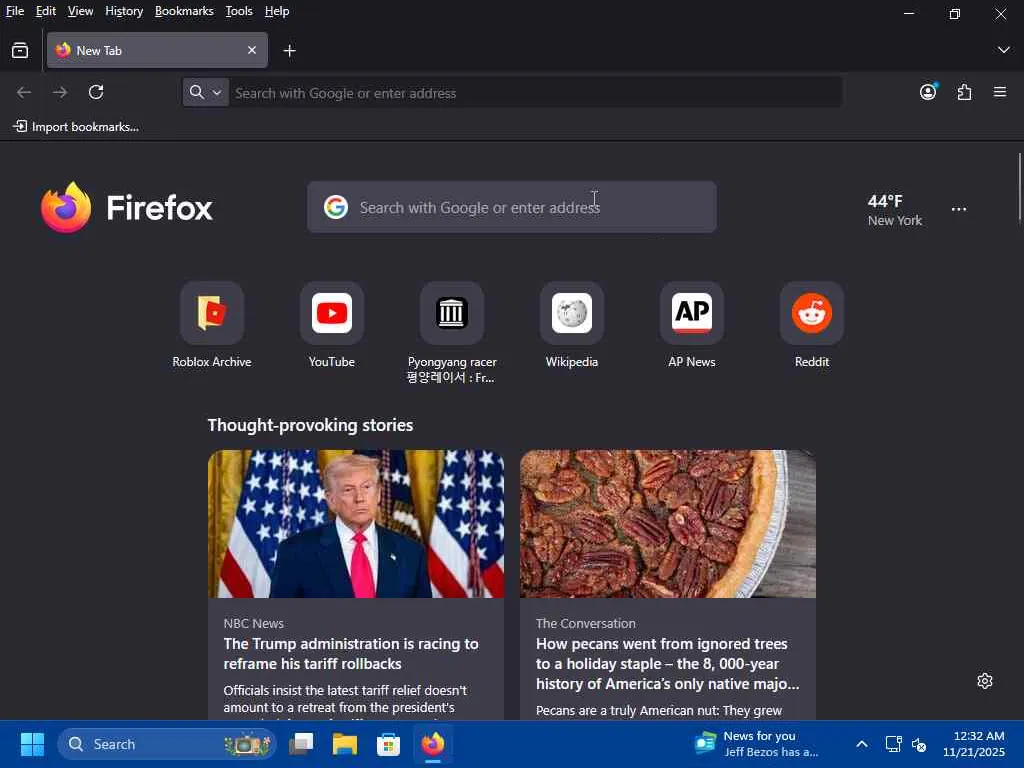Click the 44°F New York weather widget
Image resolution: width=1024 pixels, height=768 pixels.
point(894,210)
